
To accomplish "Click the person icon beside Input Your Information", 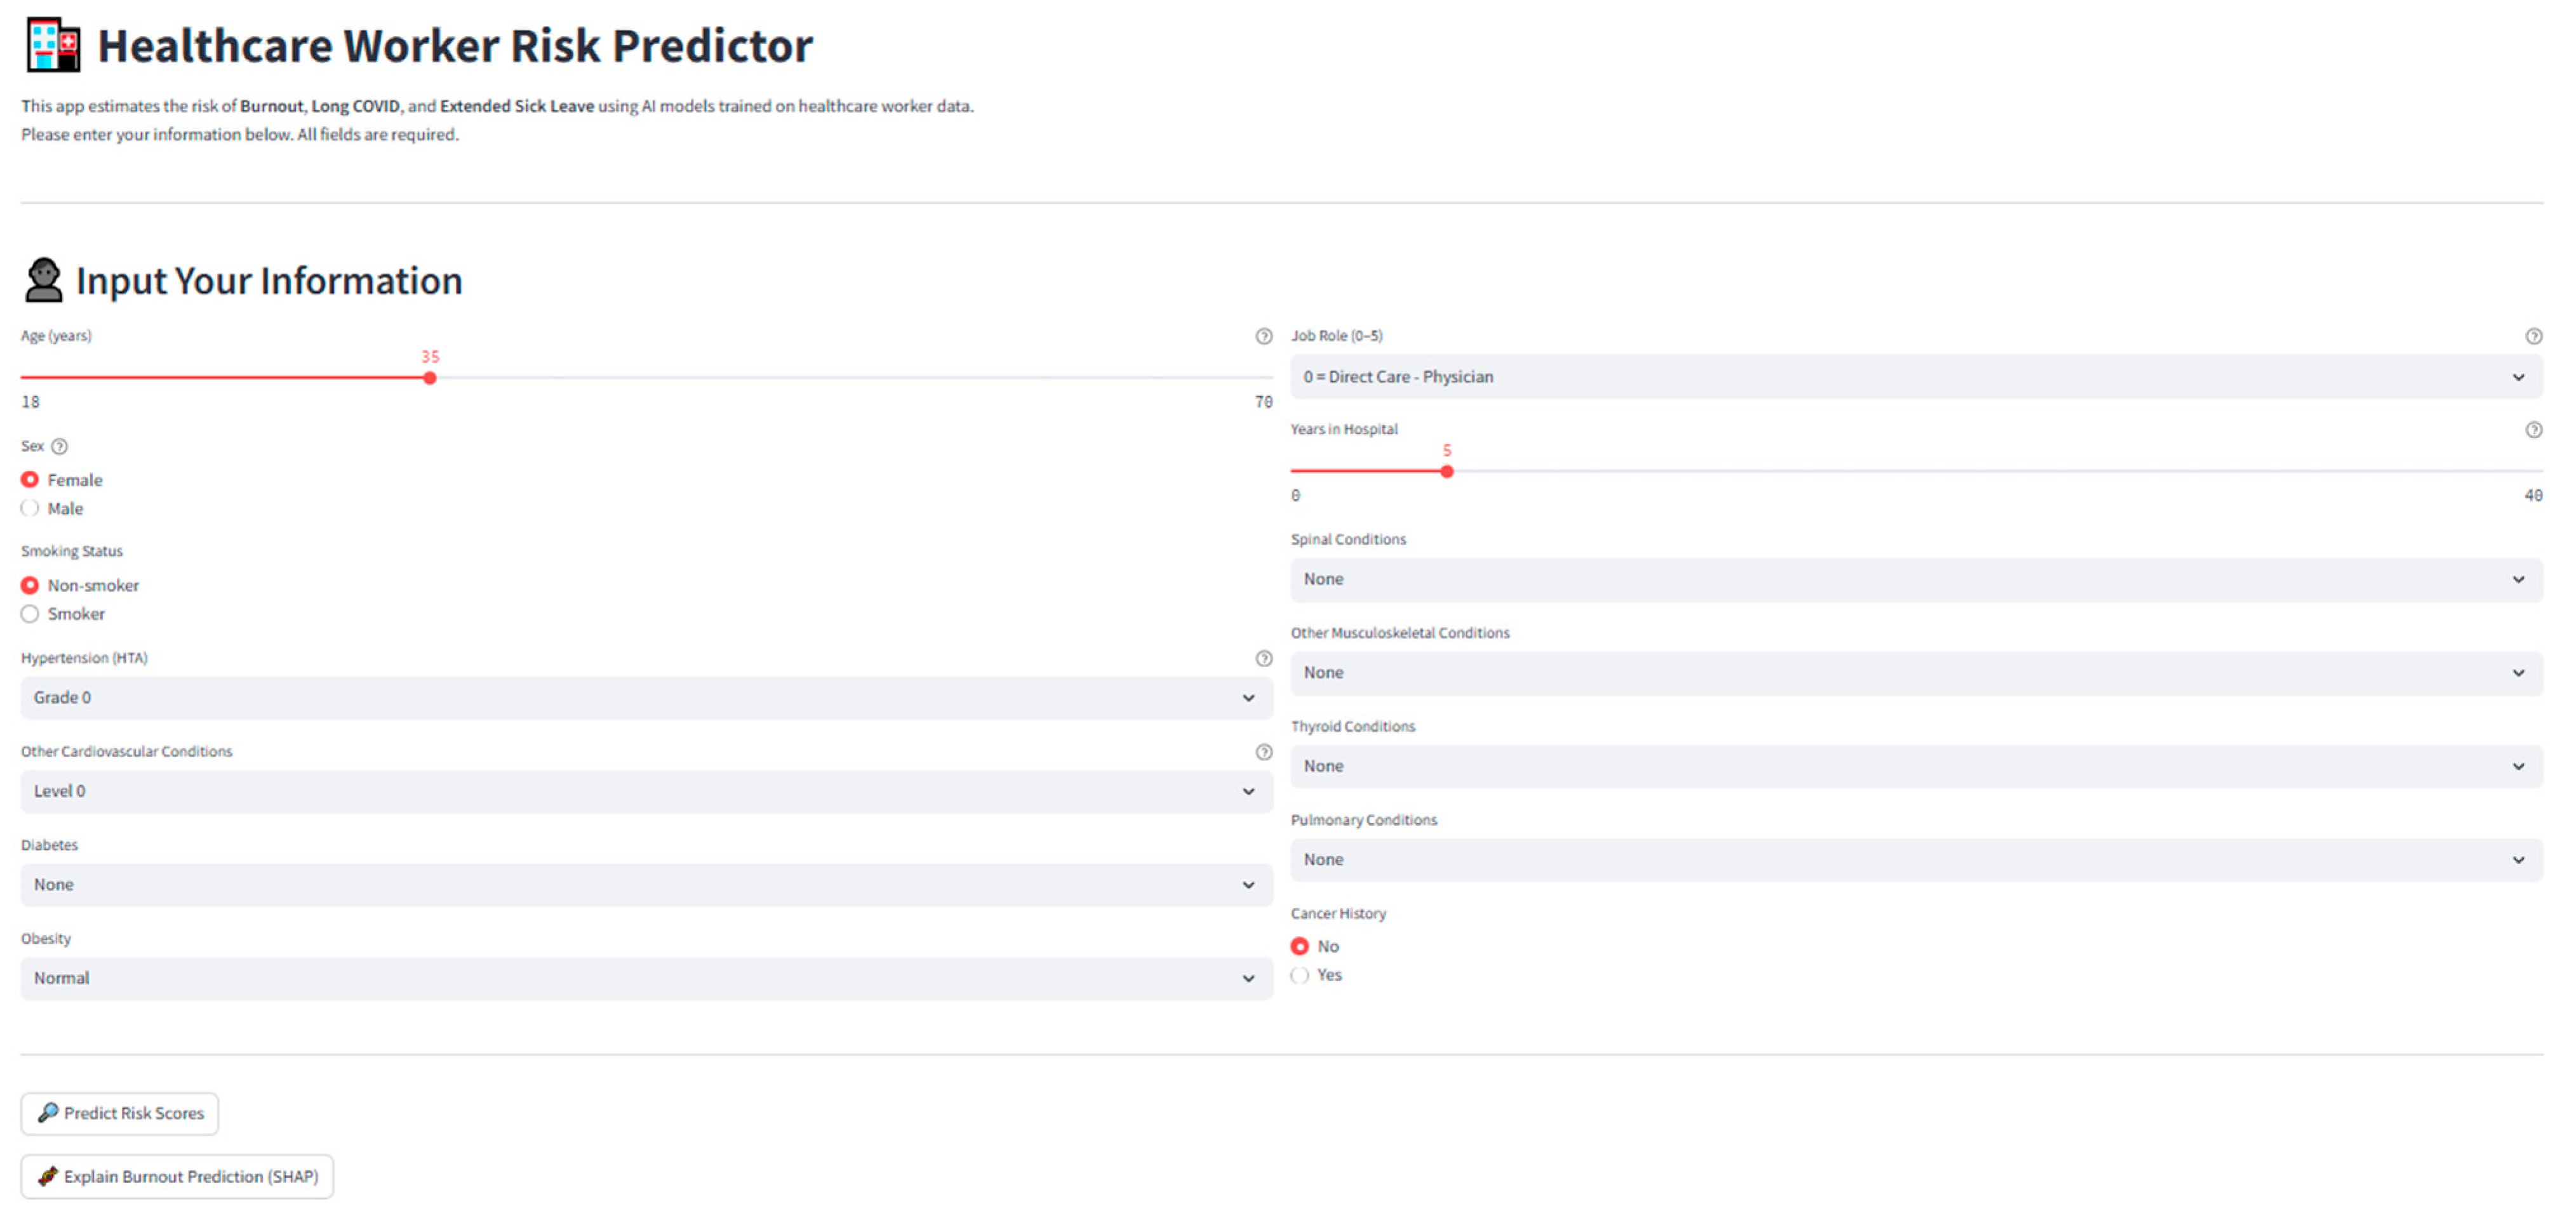I will click(44, 280).
